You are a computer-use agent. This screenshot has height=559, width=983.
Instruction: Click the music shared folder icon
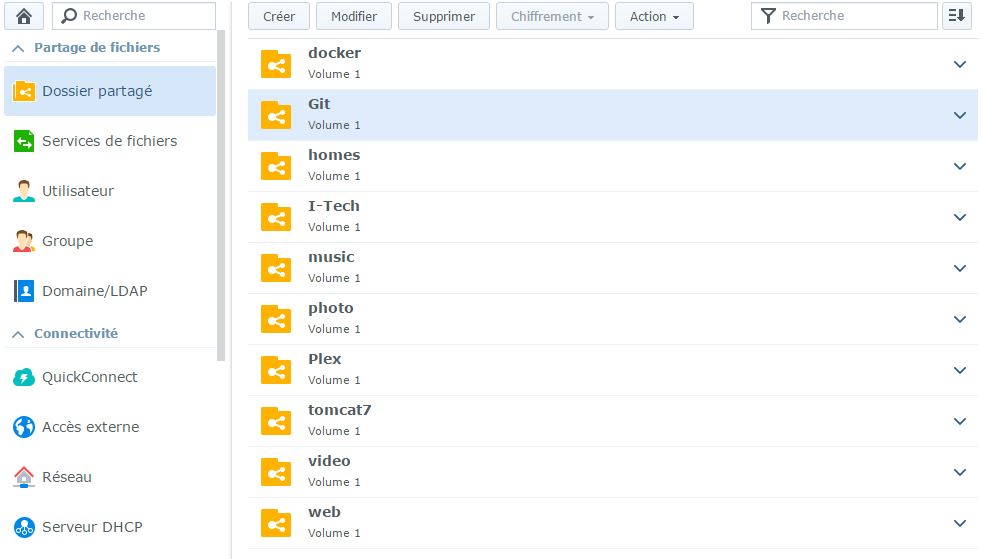276,268
